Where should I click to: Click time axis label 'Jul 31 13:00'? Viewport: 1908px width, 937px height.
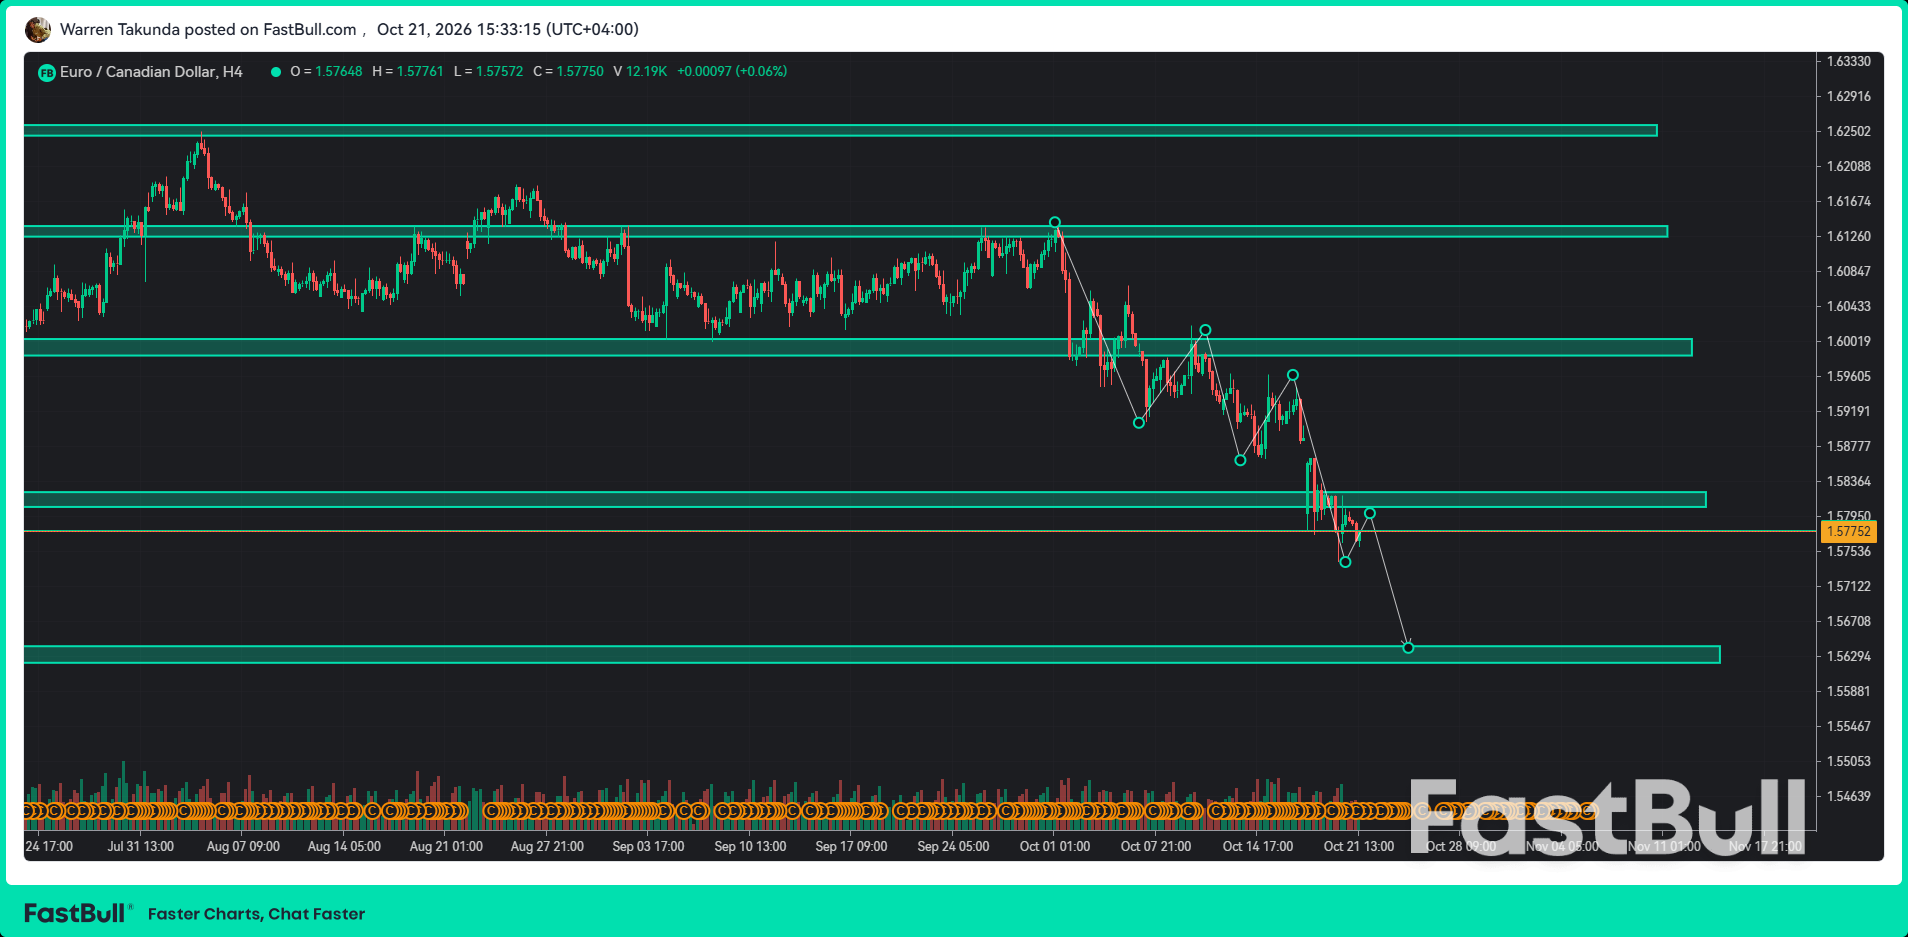coord(140,846)
